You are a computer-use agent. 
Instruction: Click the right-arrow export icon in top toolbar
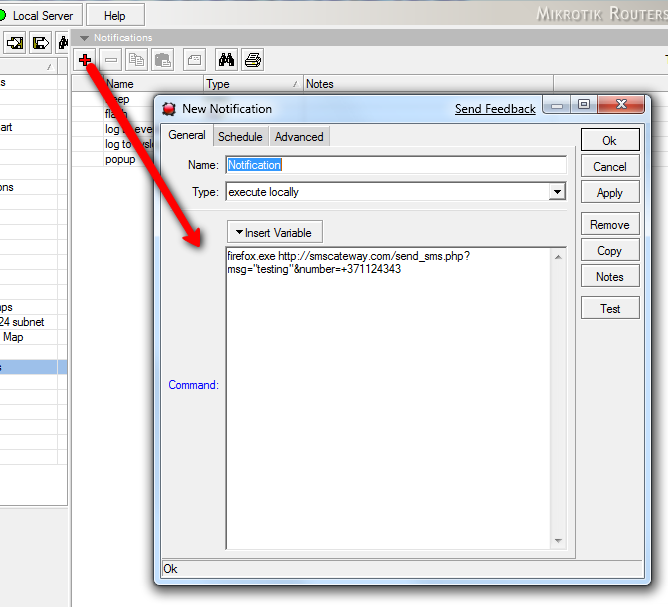pos(40,43)
